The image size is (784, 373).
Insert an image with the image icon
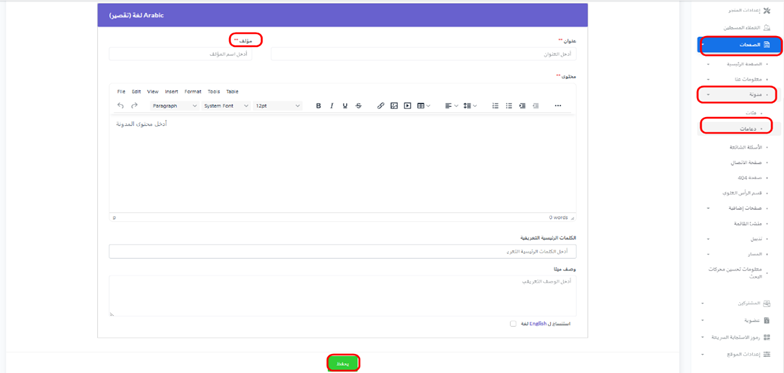point(394,106)
